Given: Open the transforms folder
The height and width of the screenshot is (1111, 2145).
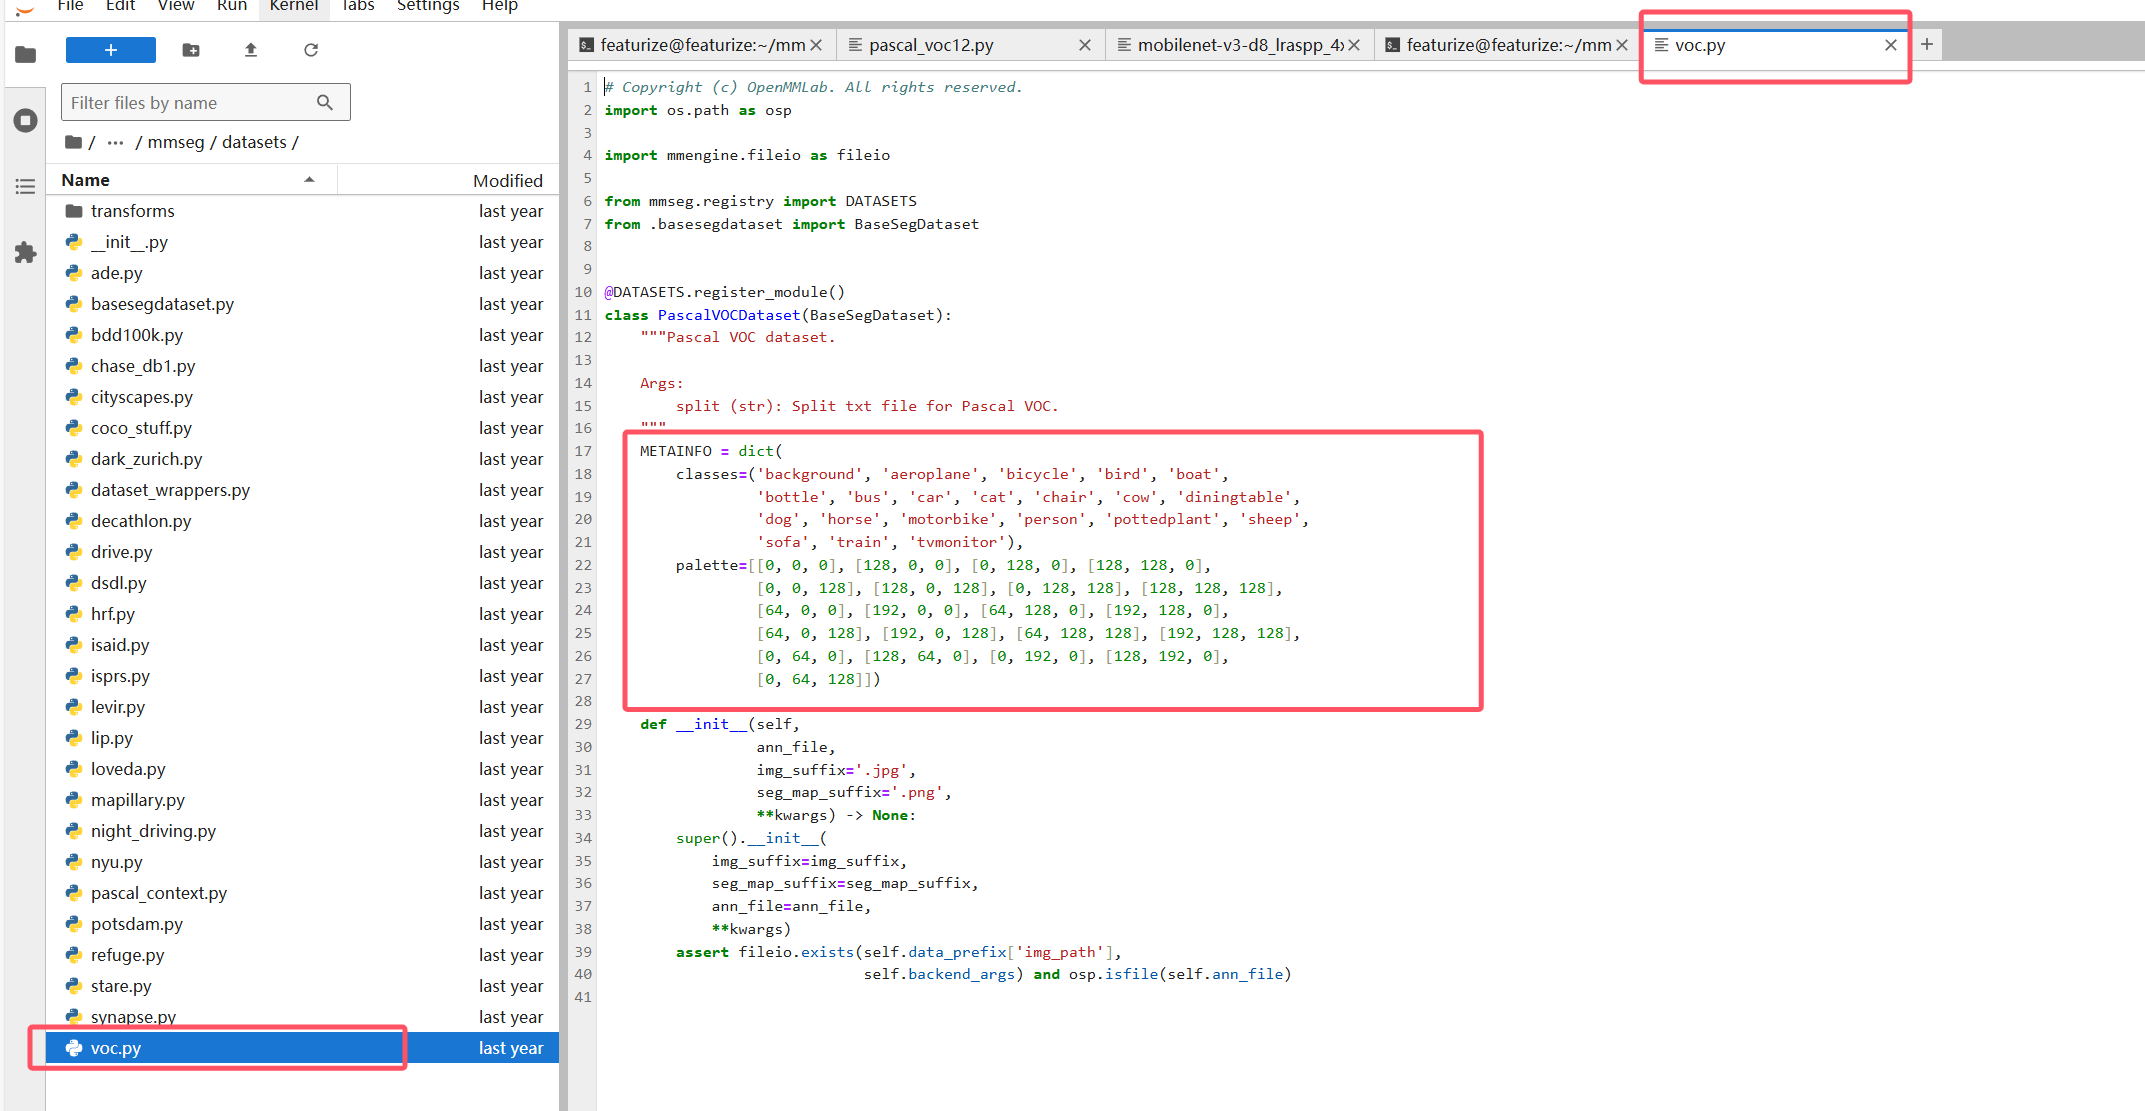Looking at the screenshot, I should coord(302,211).
